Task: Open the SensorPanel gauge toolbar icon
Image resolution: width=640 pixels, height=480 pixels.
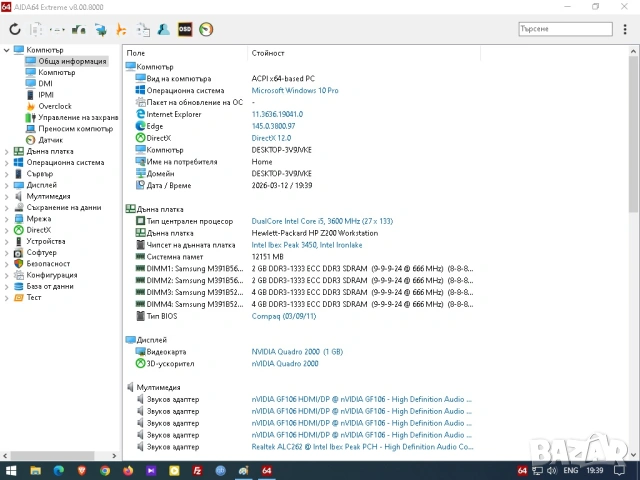Action: pos(206,29)
